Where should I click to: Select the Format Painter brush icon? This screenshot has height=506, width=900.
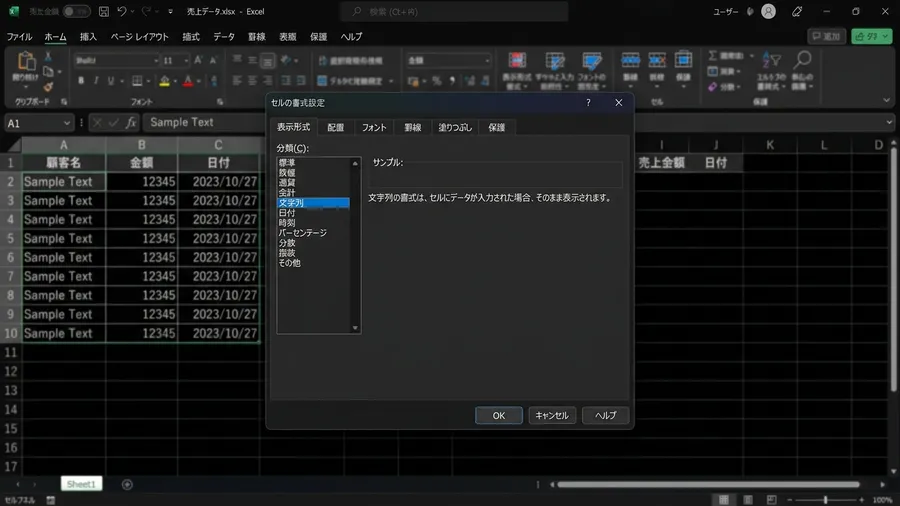click(x=48, y=87)
